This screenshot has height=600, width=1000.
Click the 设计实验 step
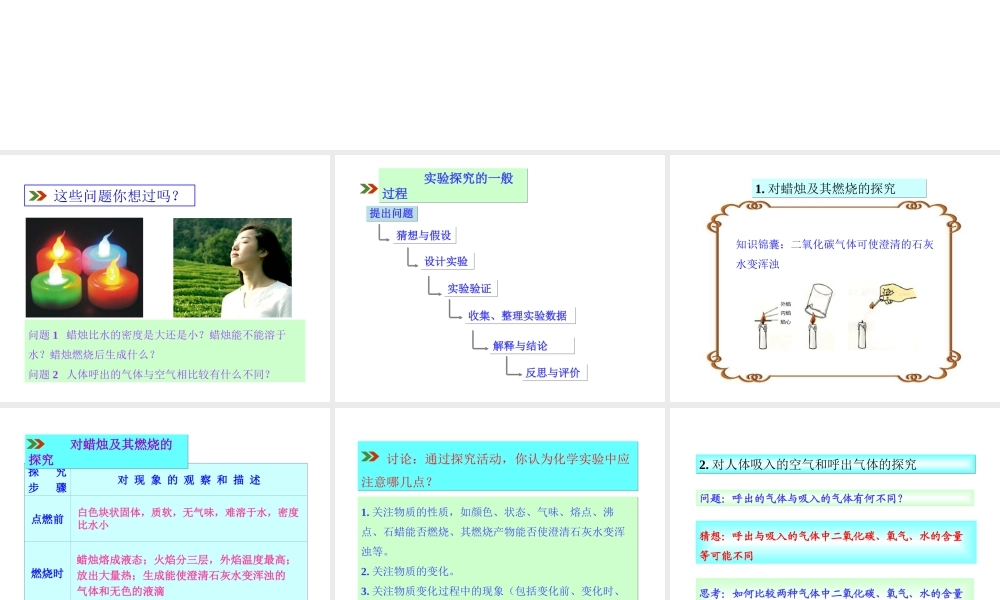446,261
